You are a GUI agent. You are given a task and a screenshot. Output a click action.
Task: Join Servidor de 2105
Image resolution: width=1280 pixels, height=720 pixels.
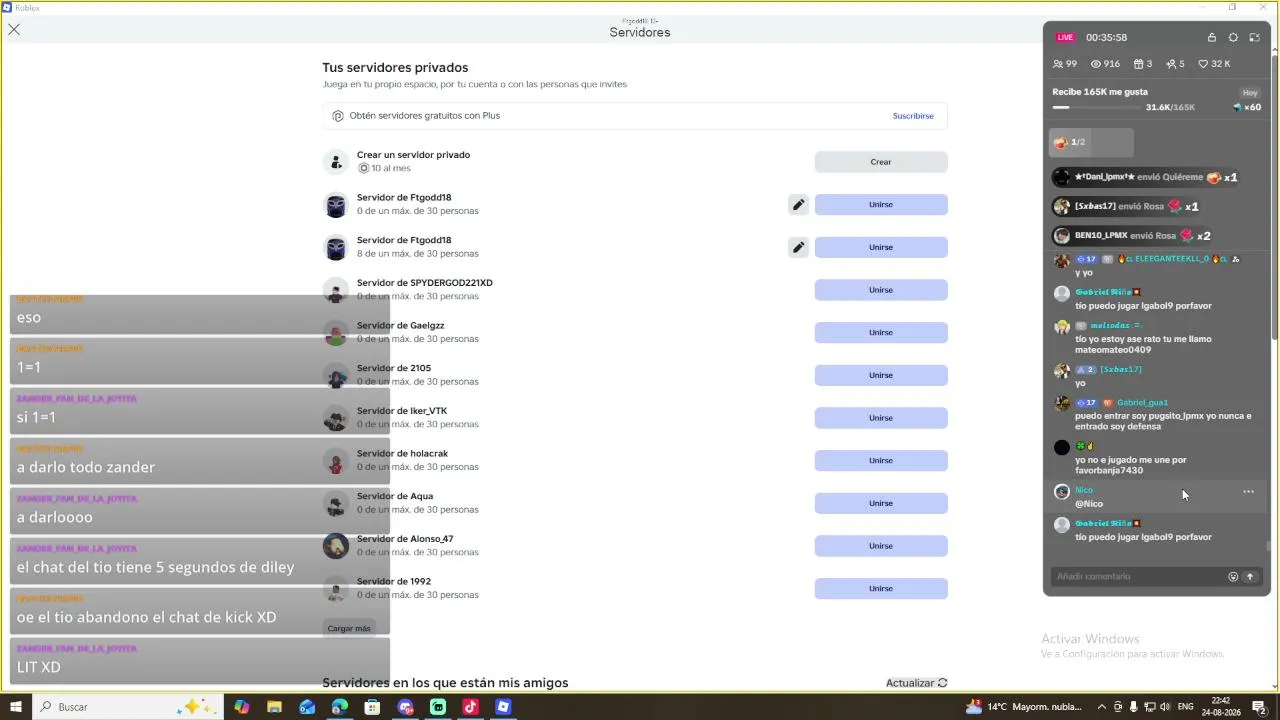[x=881, y=375]
